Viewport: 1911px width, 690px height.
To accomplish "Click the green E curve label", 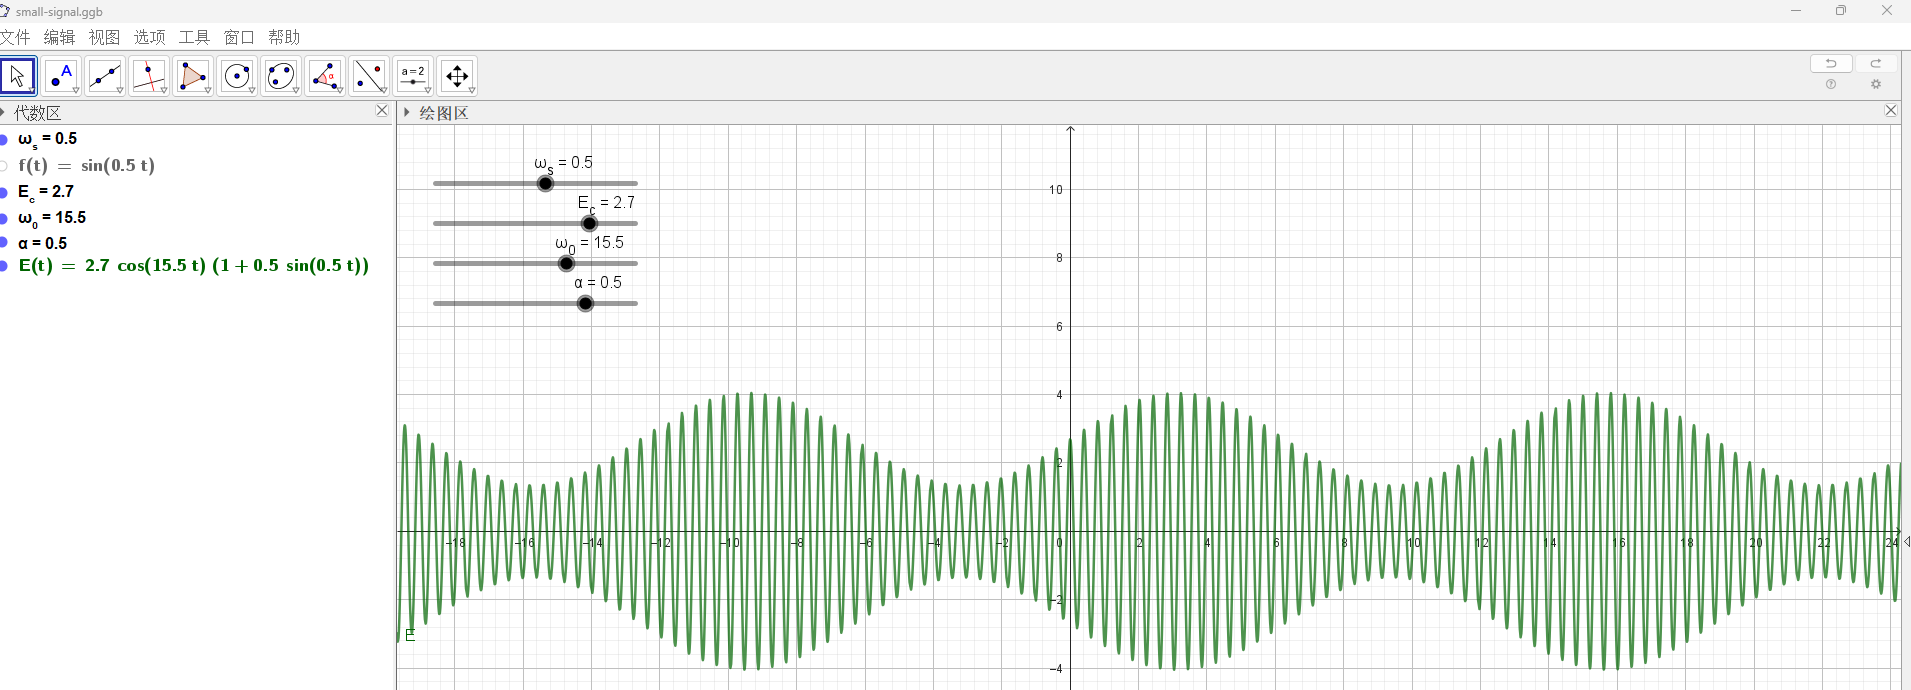I will click(410, 635).
